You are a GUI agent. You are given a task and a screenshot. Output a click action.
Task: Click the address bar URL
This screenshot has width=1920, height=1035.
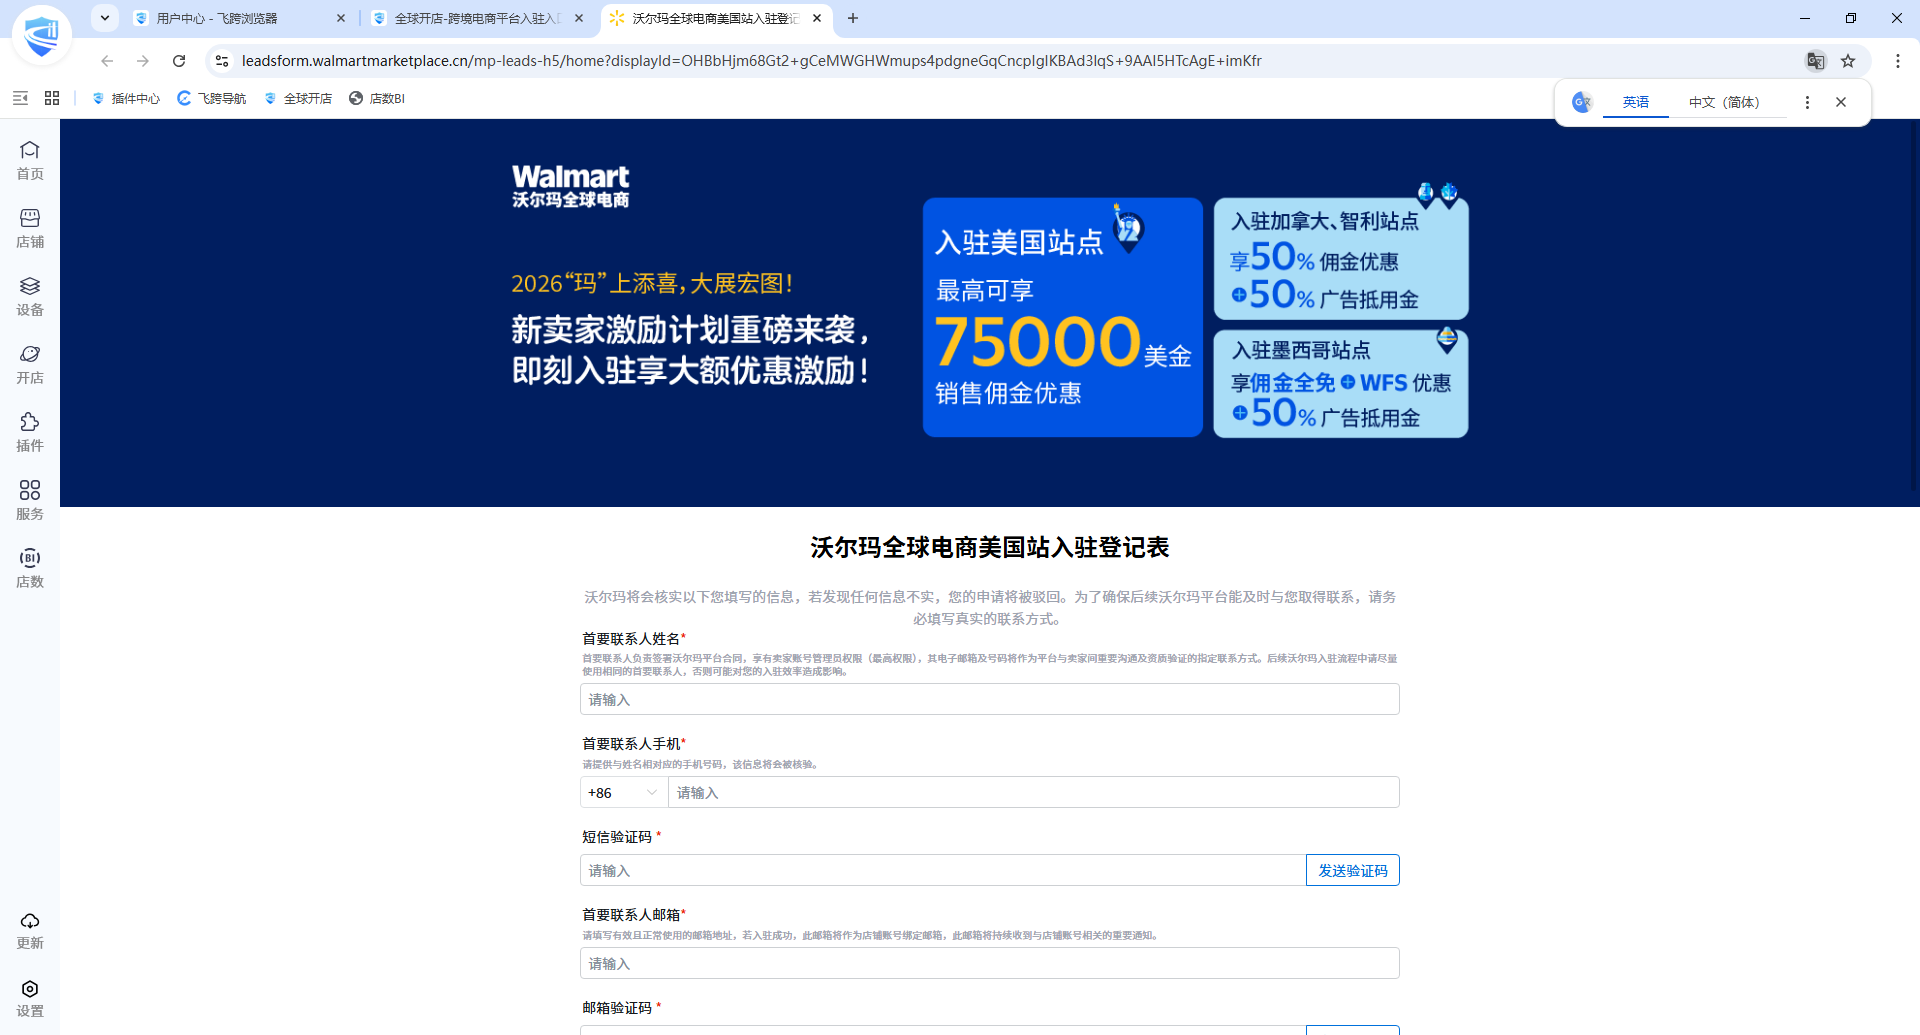point(752,61)
